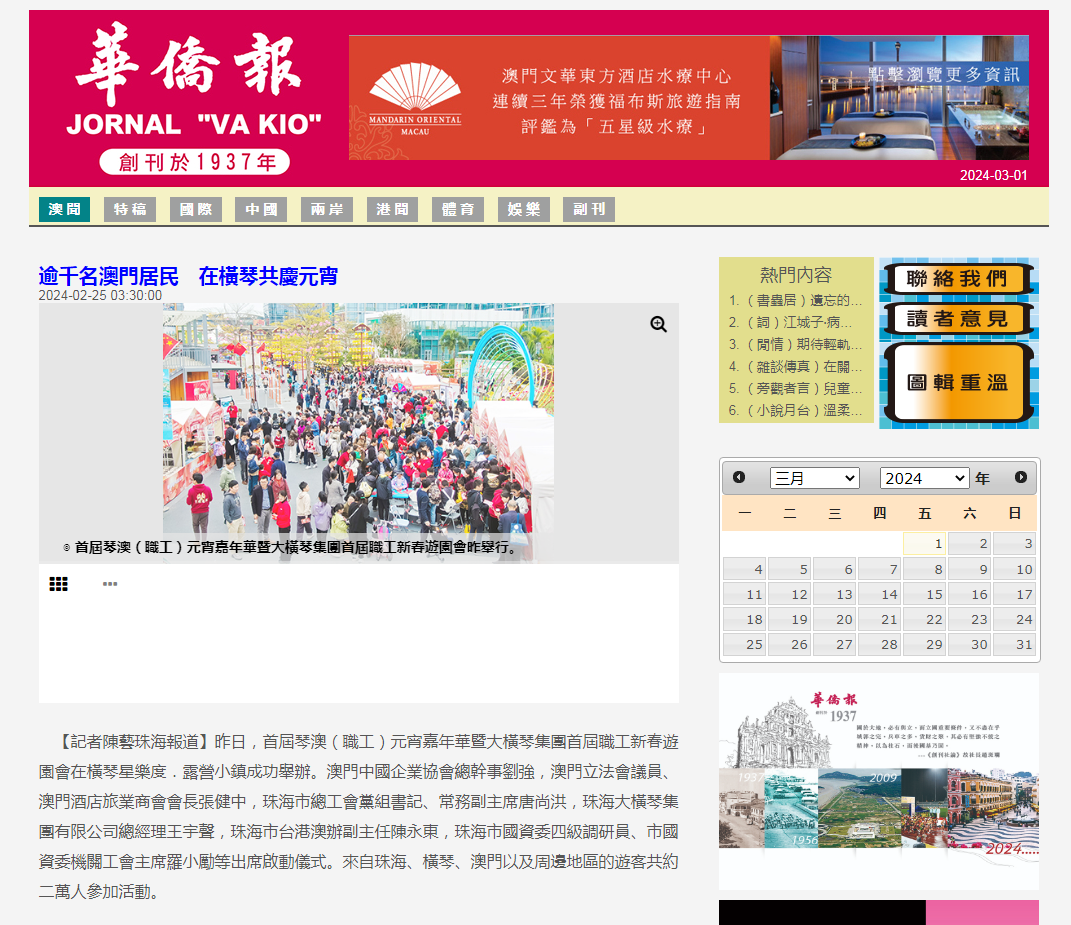Click the 聯絡我們 button

[x=957, y=279]
